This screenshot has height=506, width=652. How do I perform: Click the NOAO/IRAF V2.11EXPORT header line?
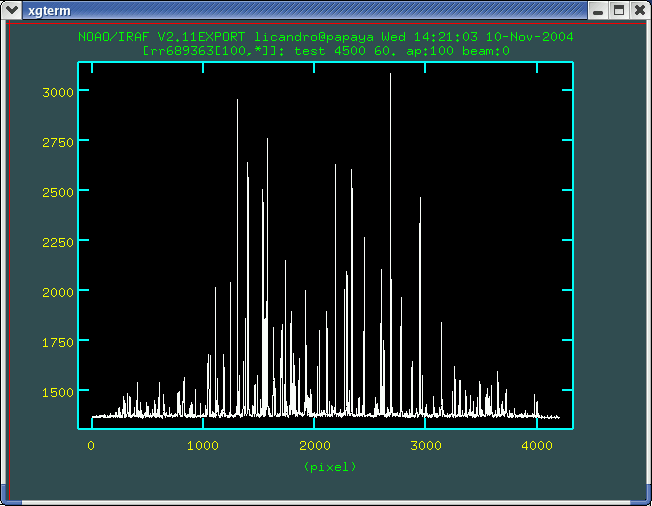pos(325,36)
